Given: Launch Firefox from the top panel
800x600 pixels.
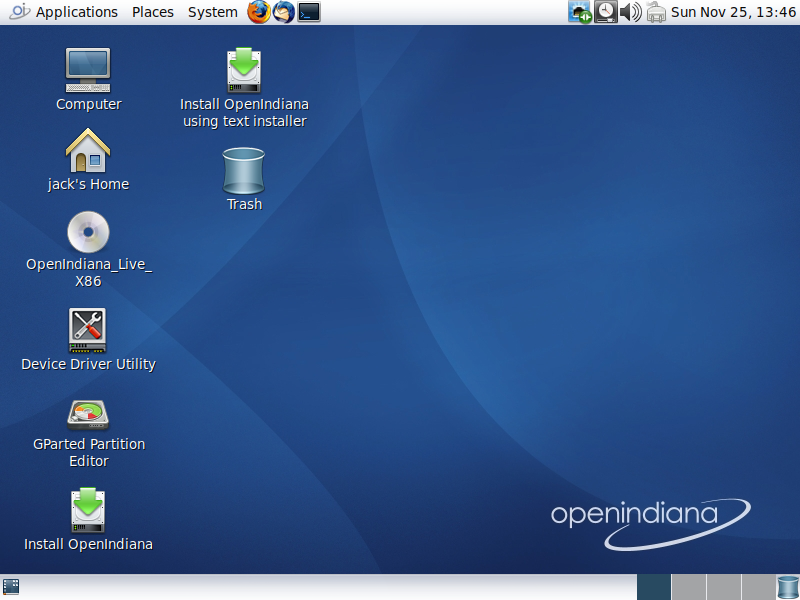Looking at the screenshot, I should click(x=259, y=12).
